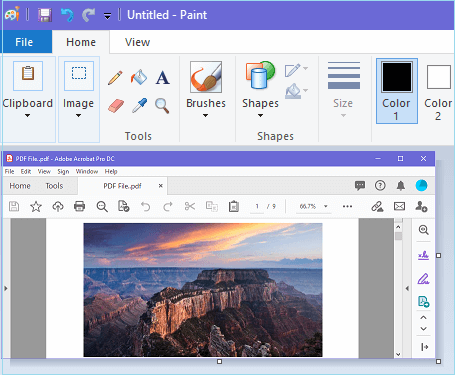Collapse Acrobat right tools pane arrow
The image size is (455, 375).
[407, 288]
